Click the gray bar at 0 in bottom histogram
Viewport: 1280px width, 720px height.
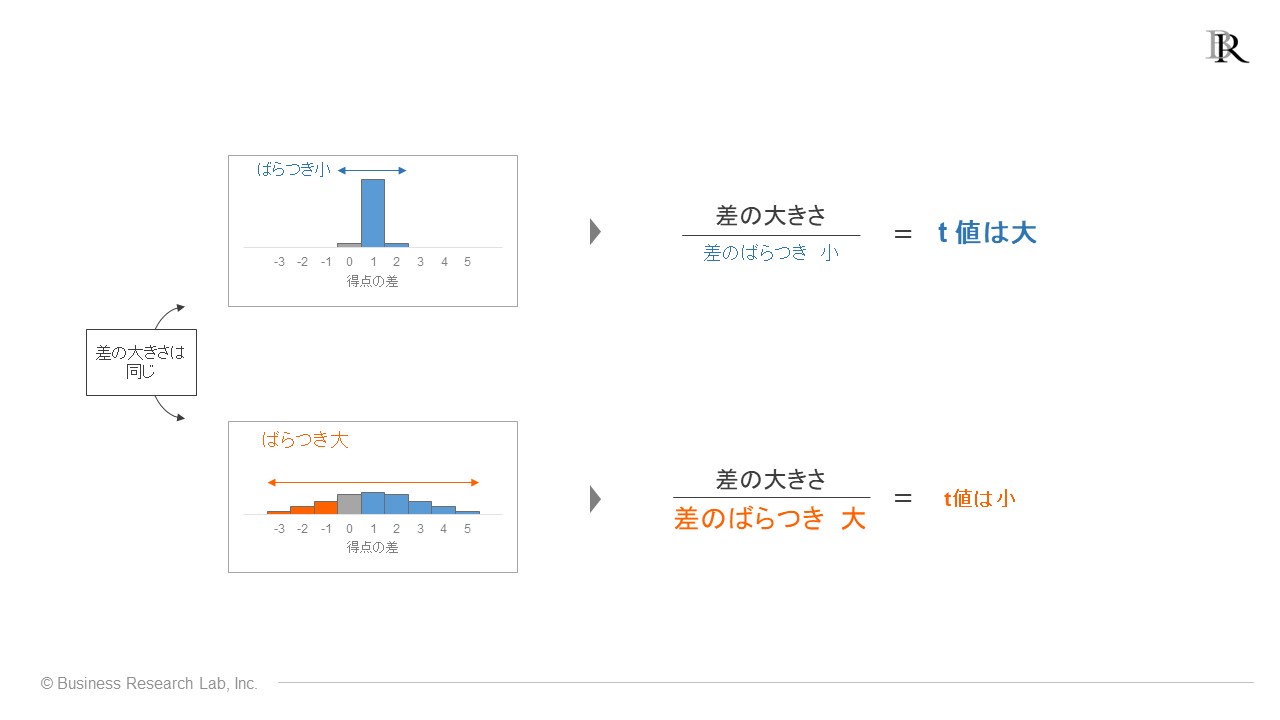[349, 504]
